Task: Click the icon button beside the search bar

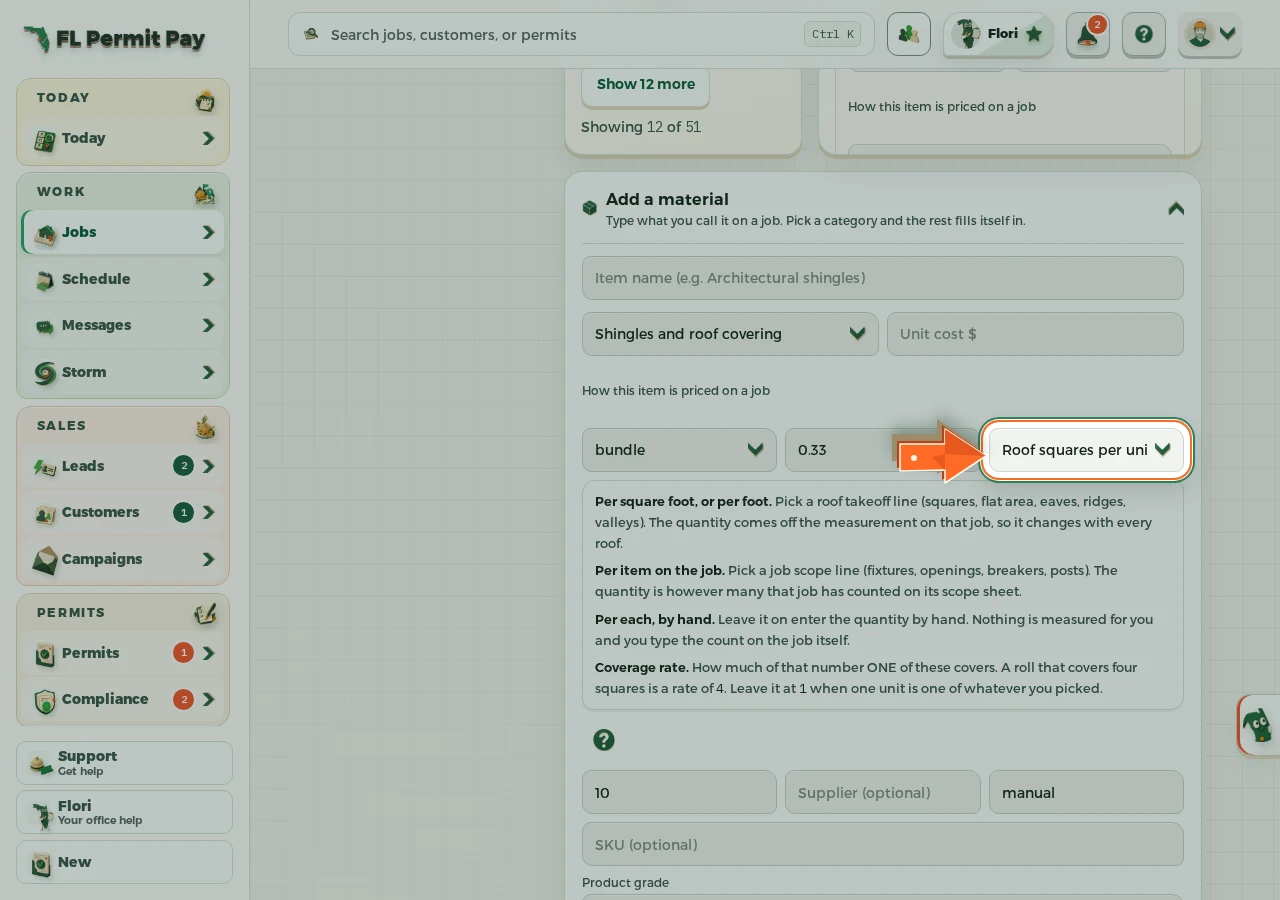Action: pyautogui.click(x=908, y=34)
